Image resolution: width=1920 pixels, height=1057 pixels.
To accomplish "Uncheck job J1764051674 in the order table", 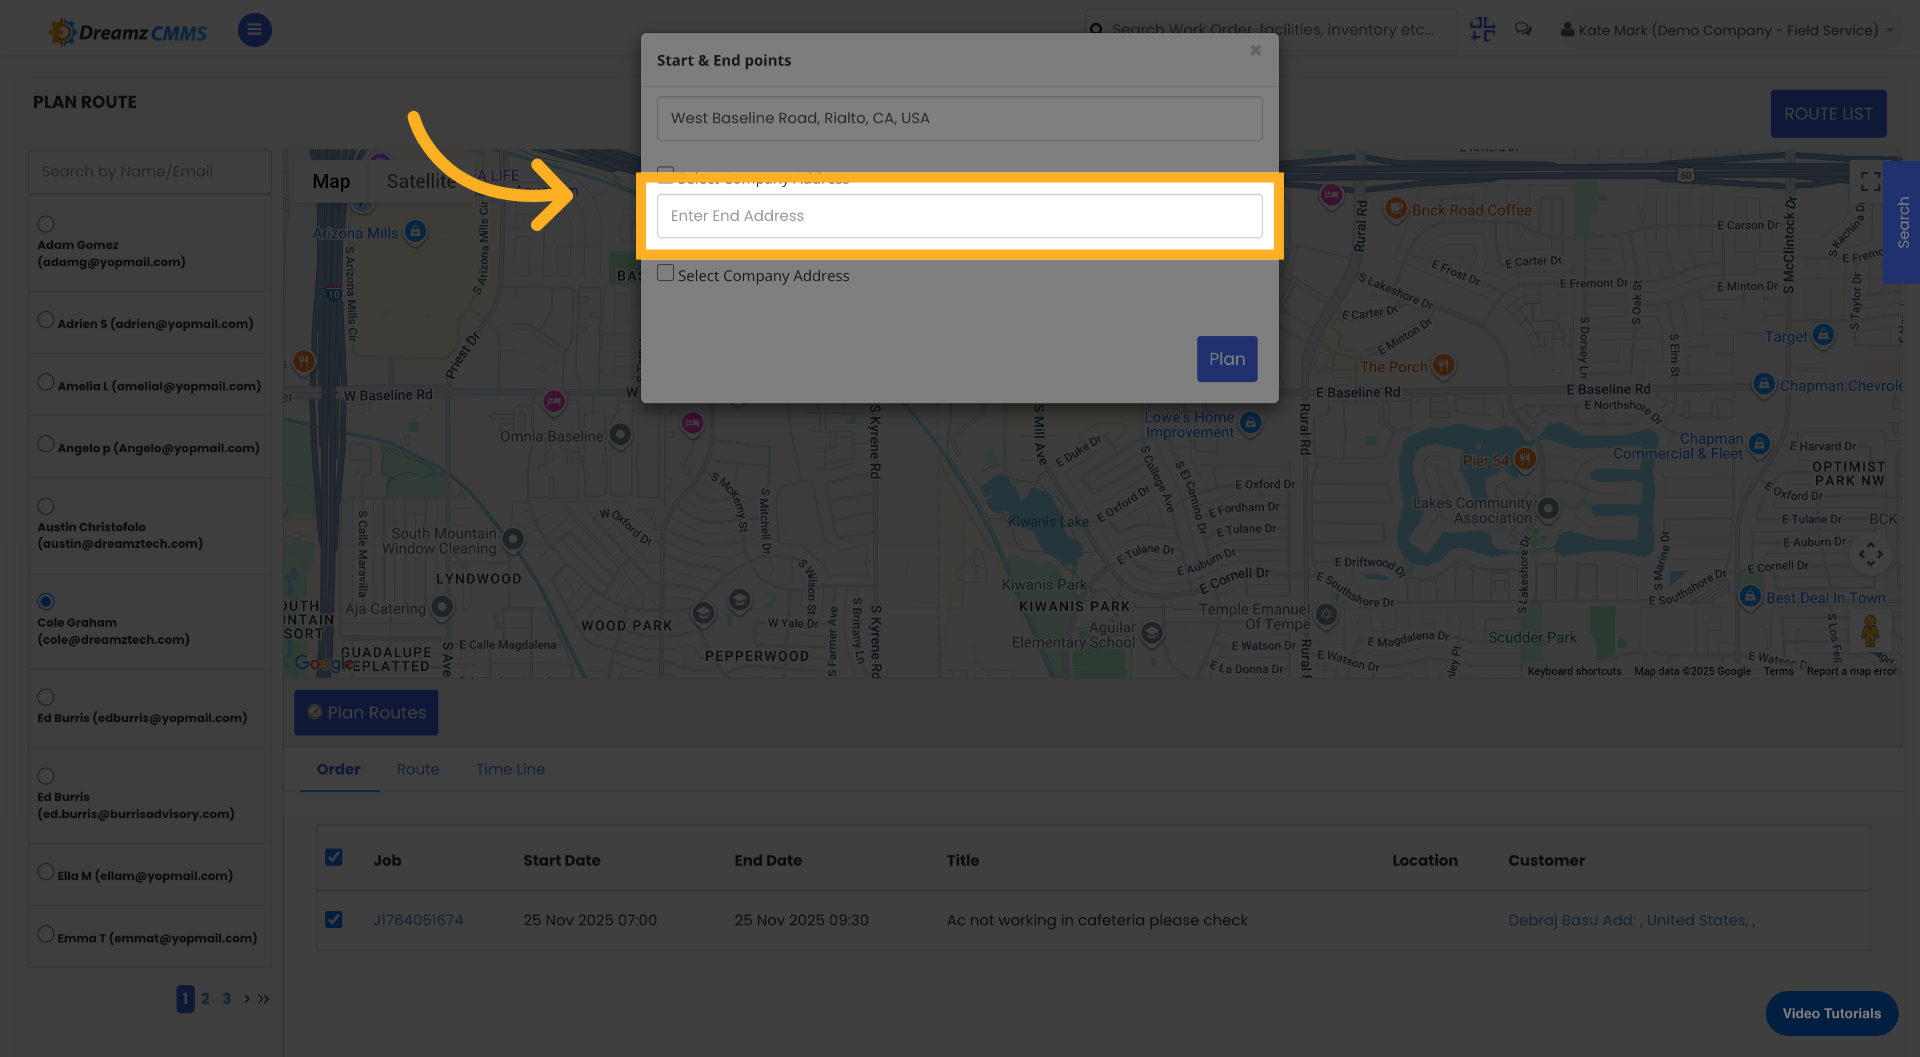I will pyautogui.click(x=334, y=919).
